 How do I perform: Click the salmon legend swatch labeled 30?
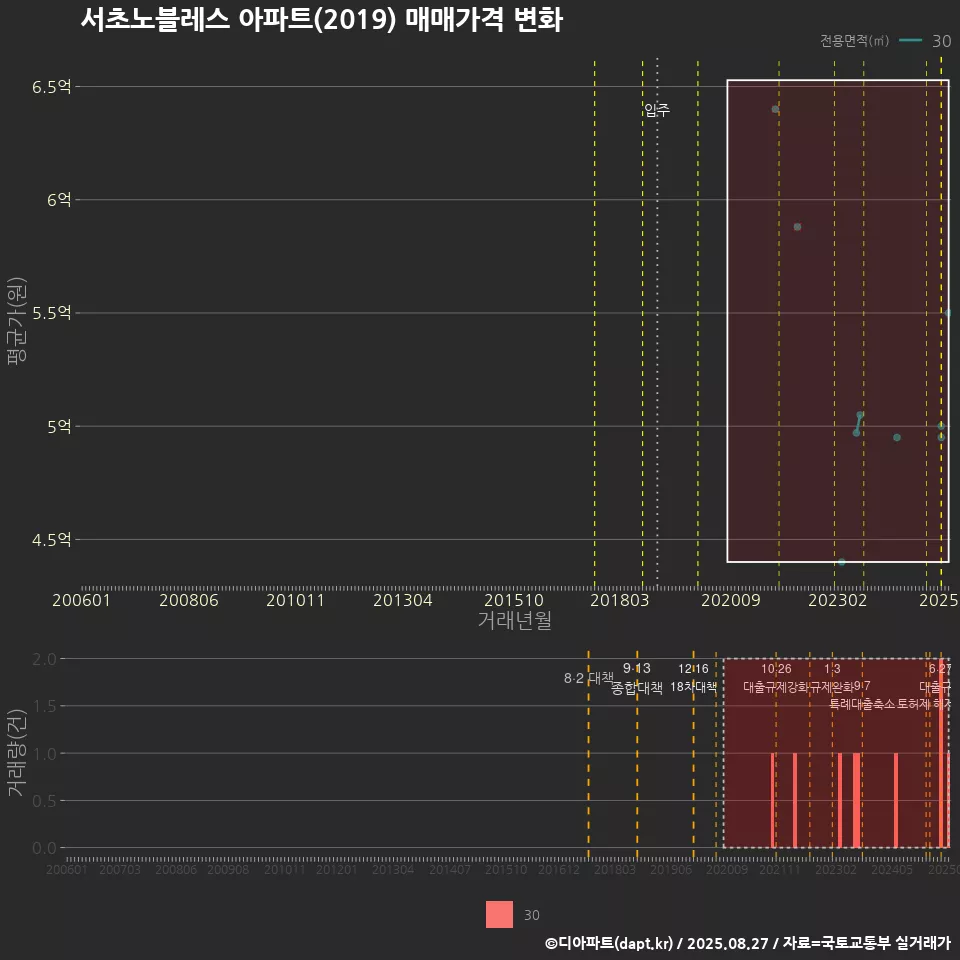[499, 914]
